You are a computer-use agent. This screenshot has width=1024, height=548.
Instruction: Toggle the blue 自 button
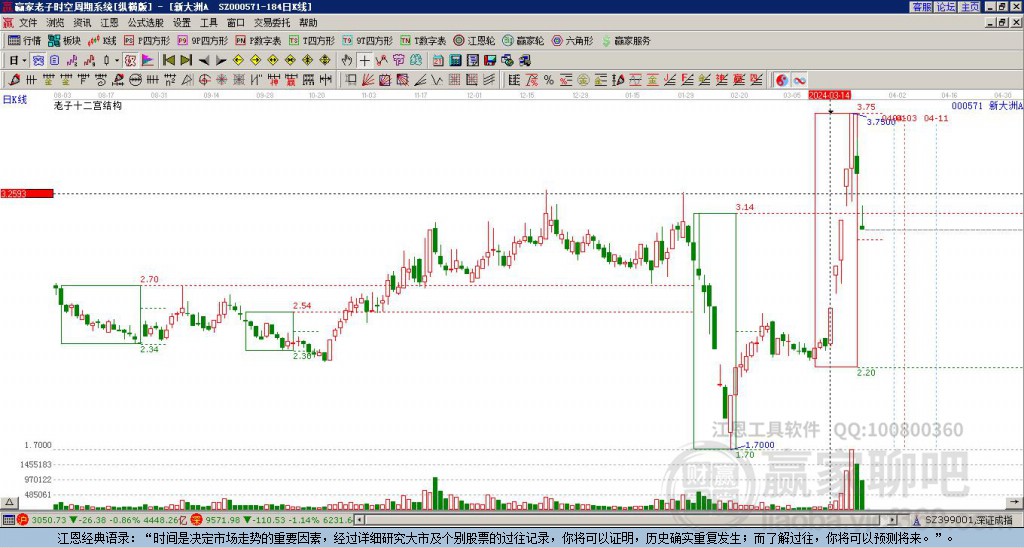coord(54,60)
